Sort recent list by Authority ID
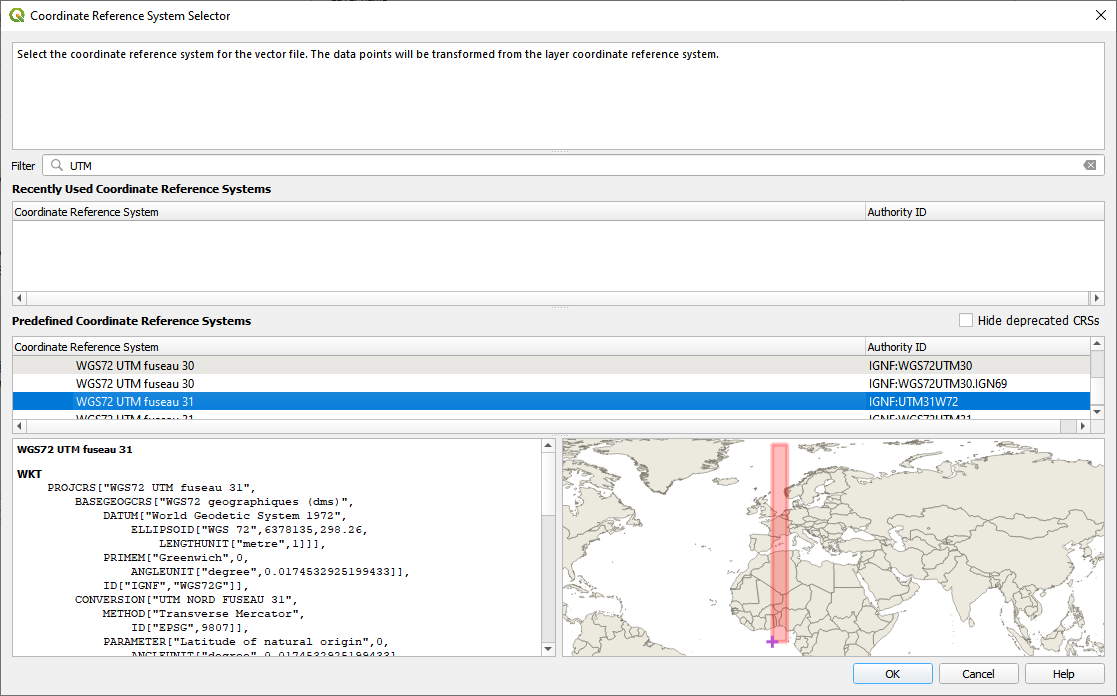 (x=984, y=212)
